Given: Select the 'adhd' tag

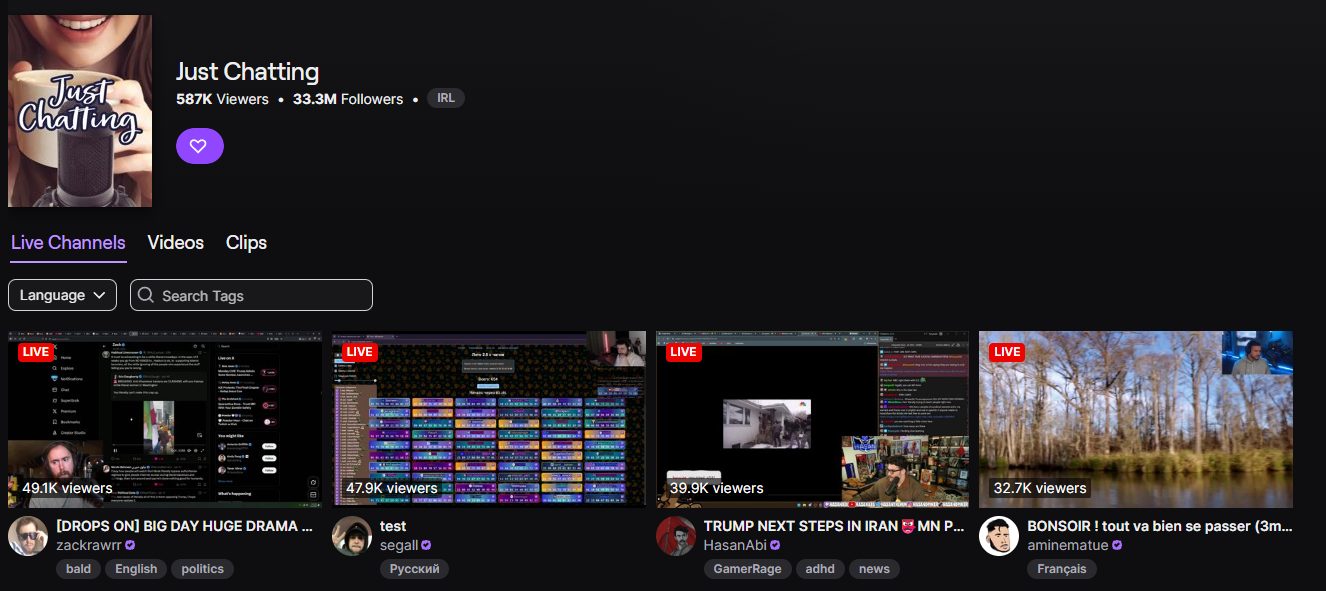Looking at the screenshot, I should [820, 569].
